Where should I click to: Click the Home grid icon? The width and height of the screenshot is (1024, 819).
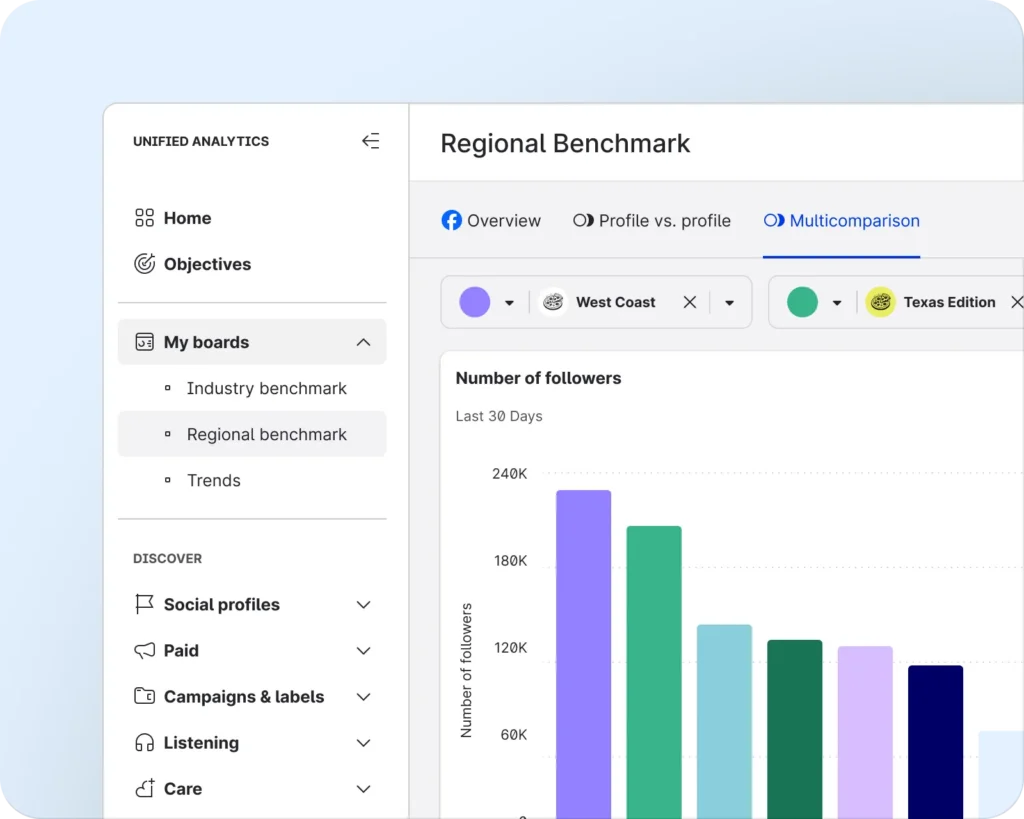[x=144, y=218]
